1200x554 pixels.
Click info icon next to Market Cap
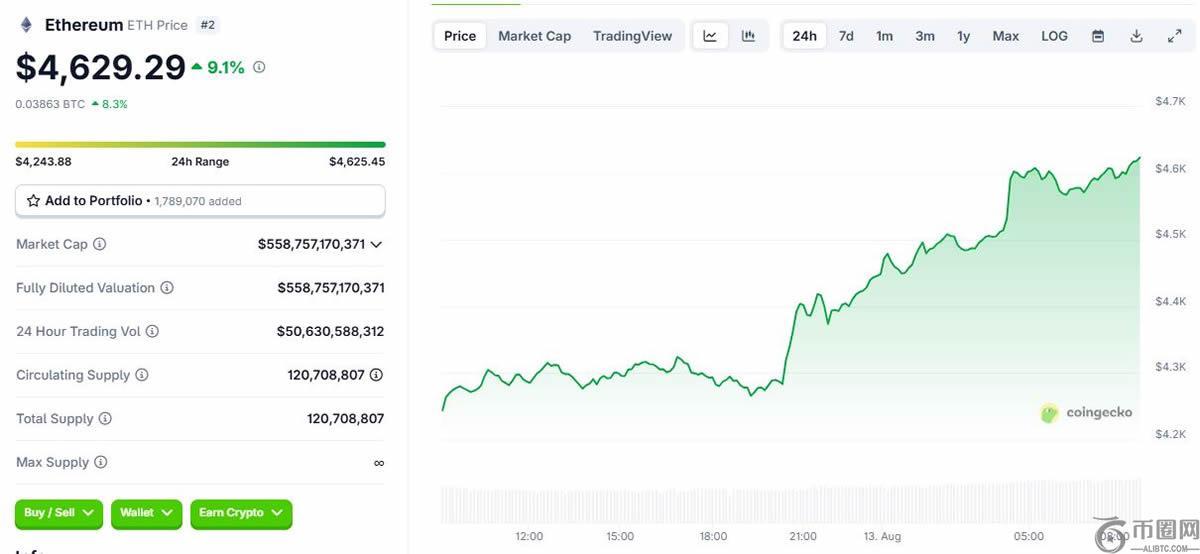tap(99, 244)
